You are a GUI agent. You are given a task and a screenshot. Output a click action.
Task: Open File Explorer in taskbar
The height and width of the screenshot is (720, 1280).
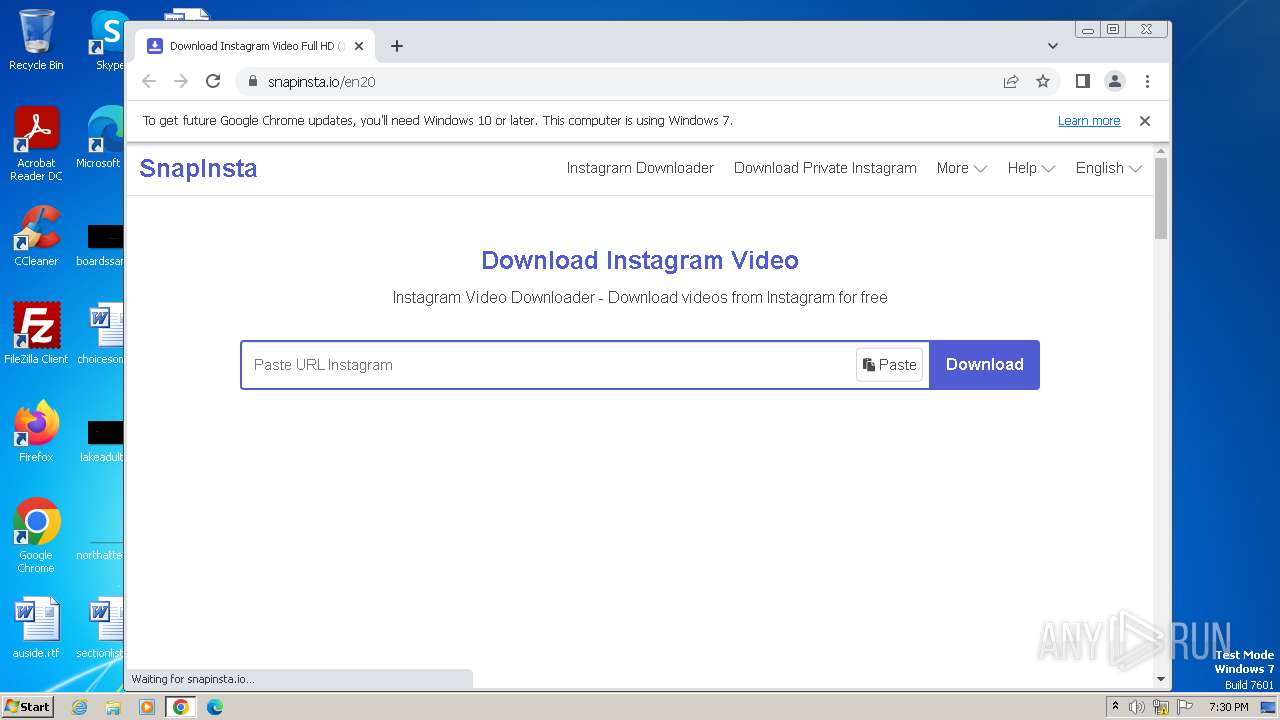coord(113,707)
